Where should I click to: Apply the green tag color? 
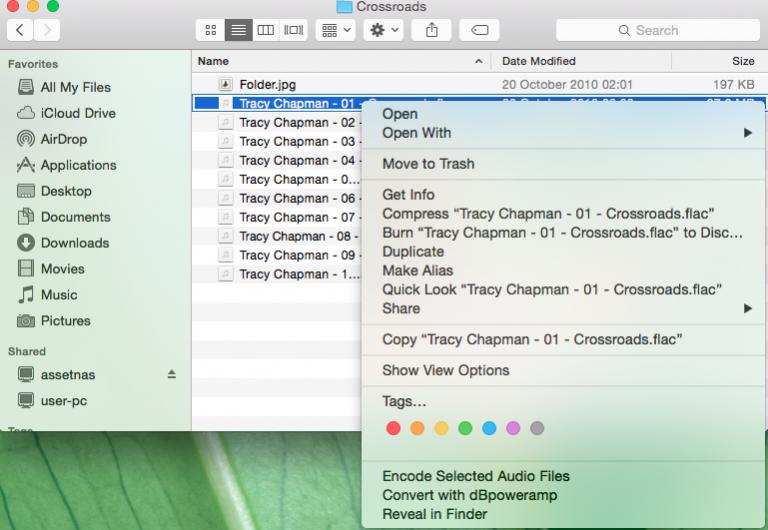(465, 428)
